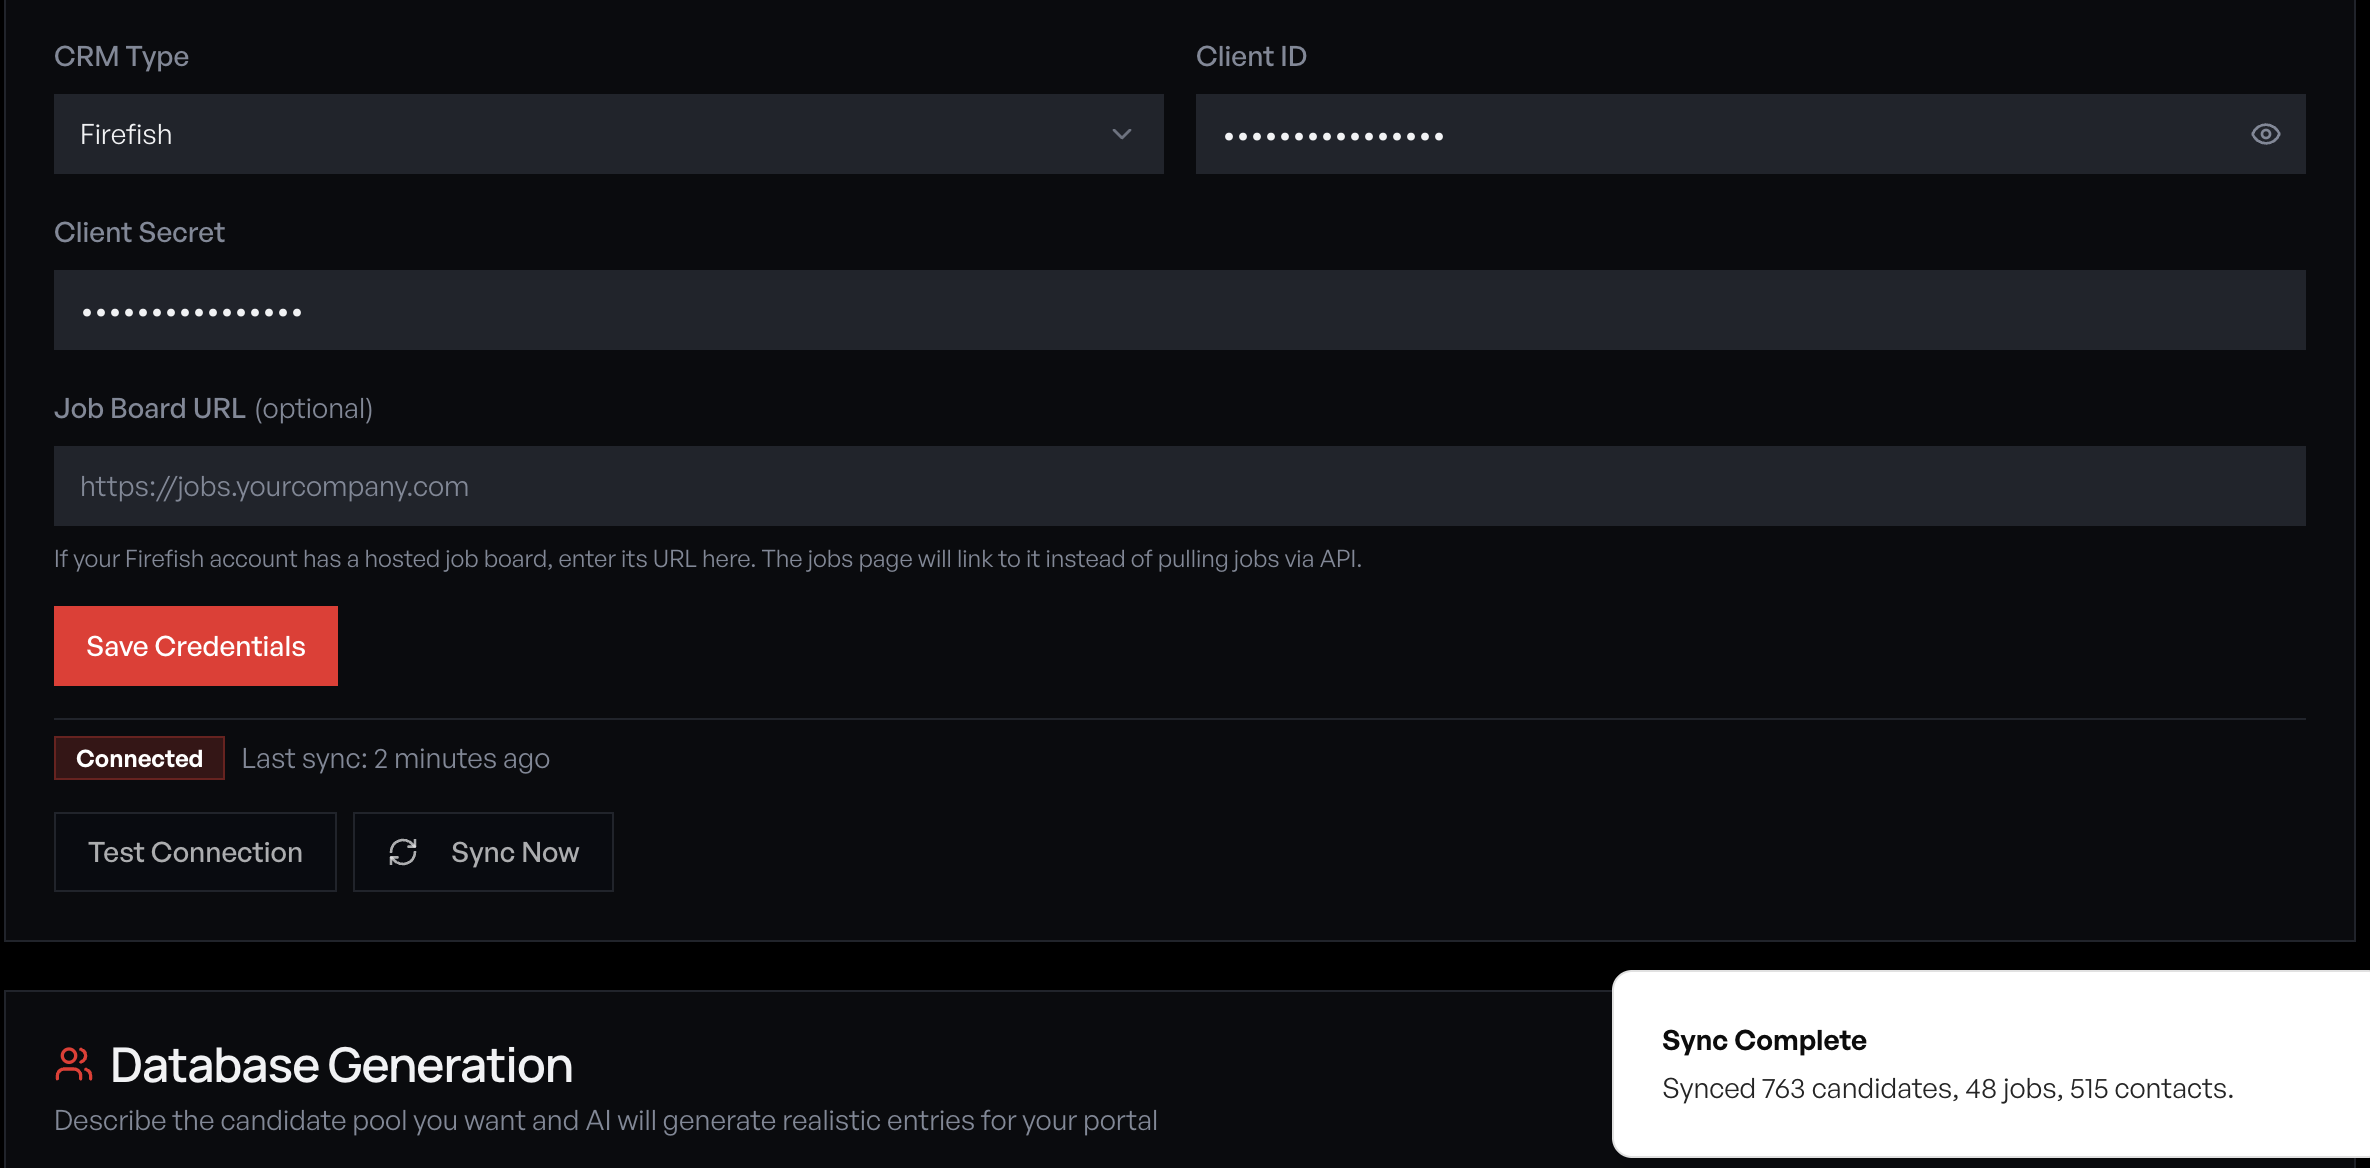Click the Connected status badge
2370x1168 pixels.
[138, 758]
